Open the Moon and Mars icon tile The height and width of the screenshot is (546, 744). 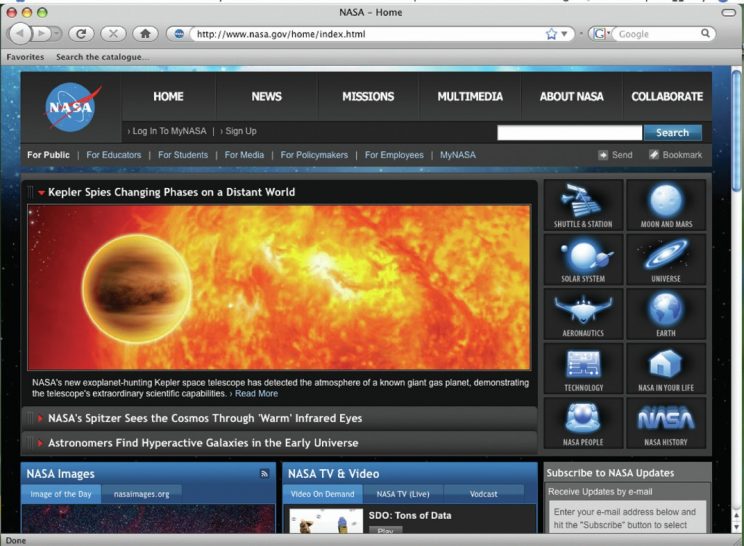click(x=666, y=204)
